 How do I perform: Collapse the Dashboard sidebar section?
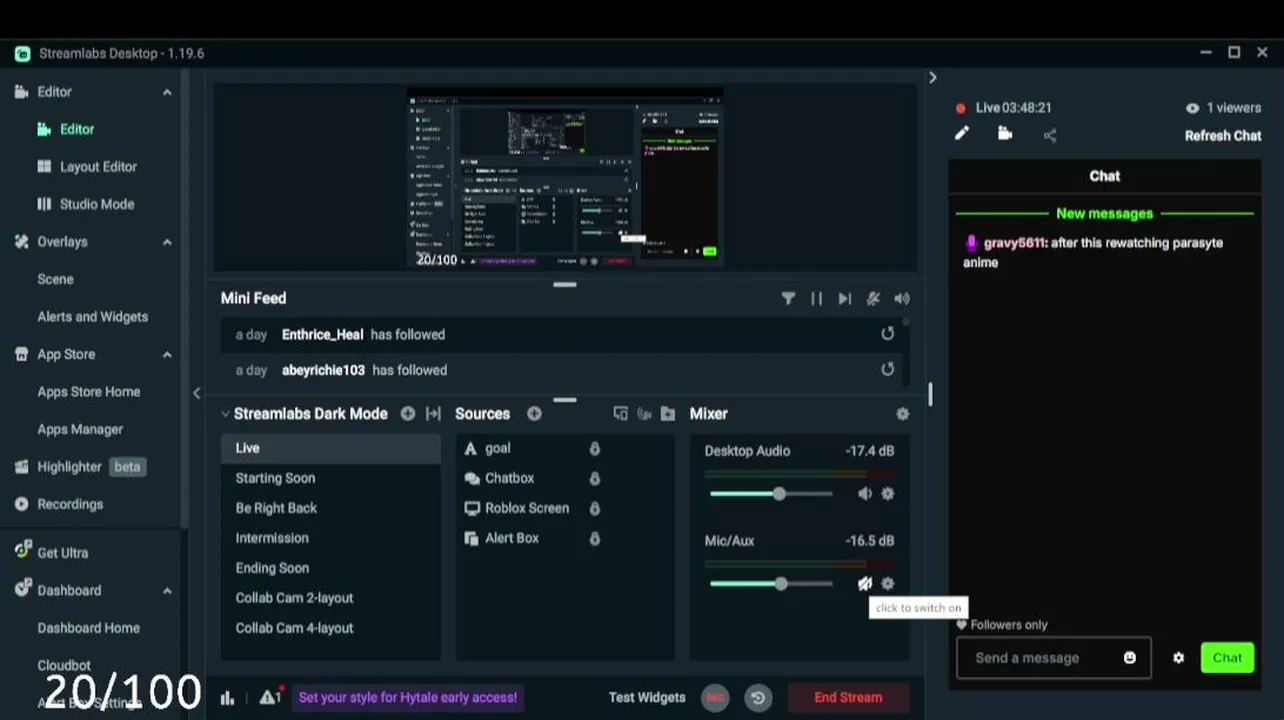click(x=167, y=591)
